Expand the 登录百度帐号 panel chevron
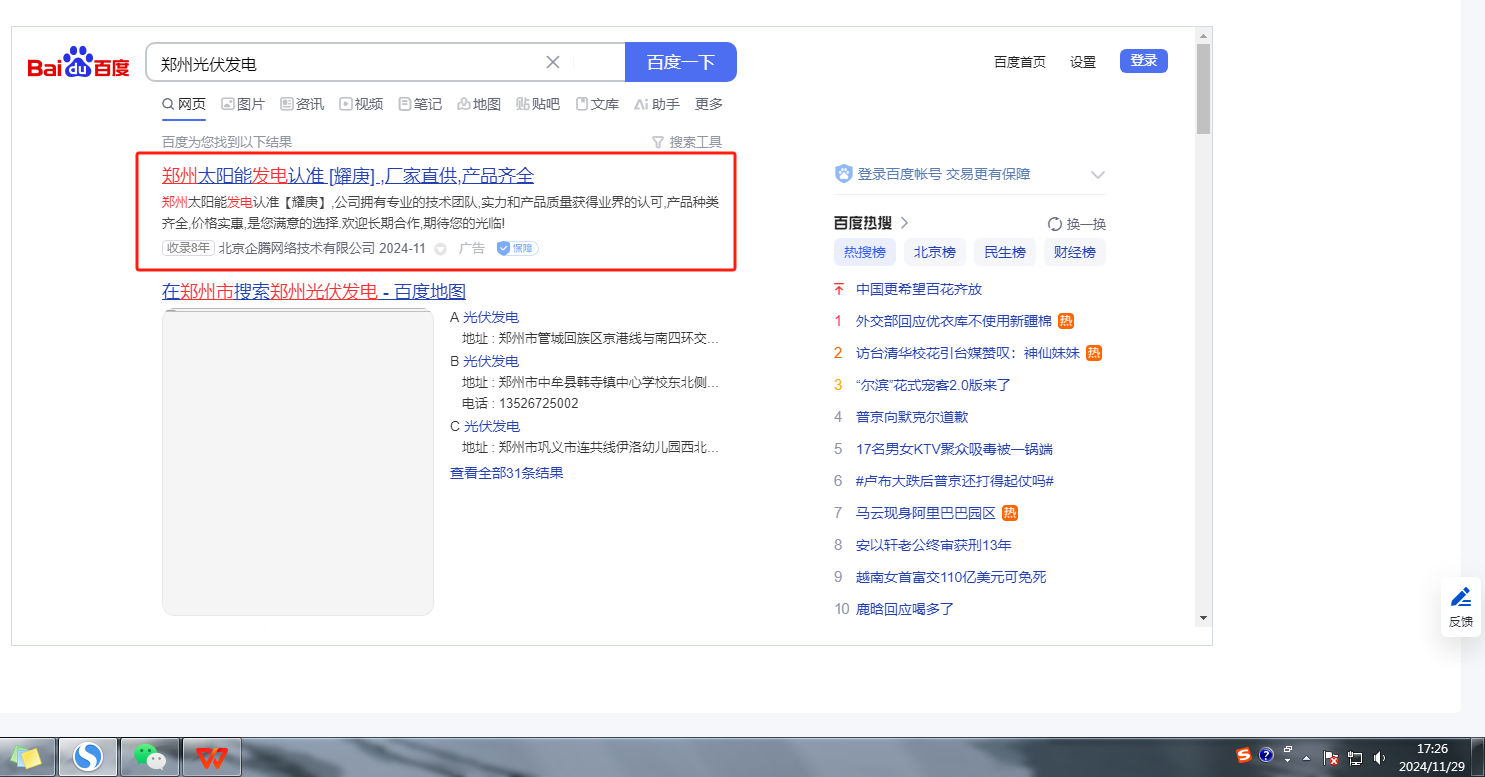The image size is (1485, 777). pyautogui.click(x=1097, y=175)
